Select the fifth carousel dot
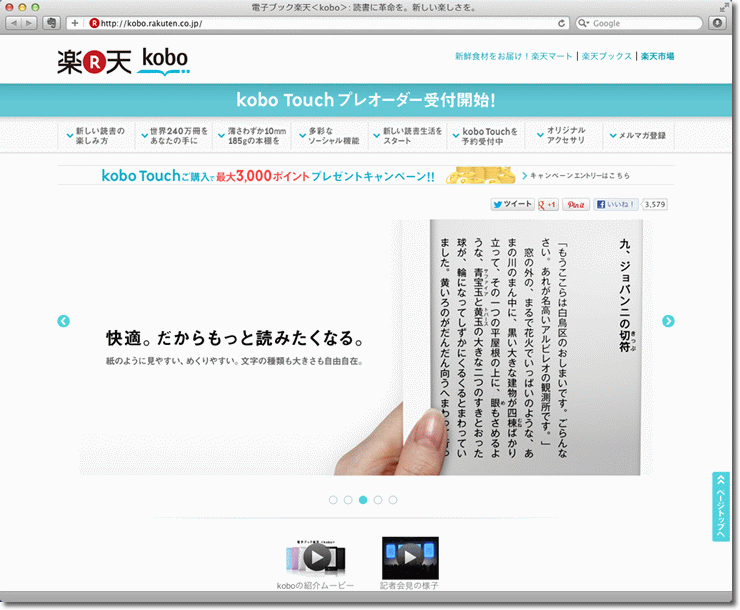740x610 pixels. [393, 500]
